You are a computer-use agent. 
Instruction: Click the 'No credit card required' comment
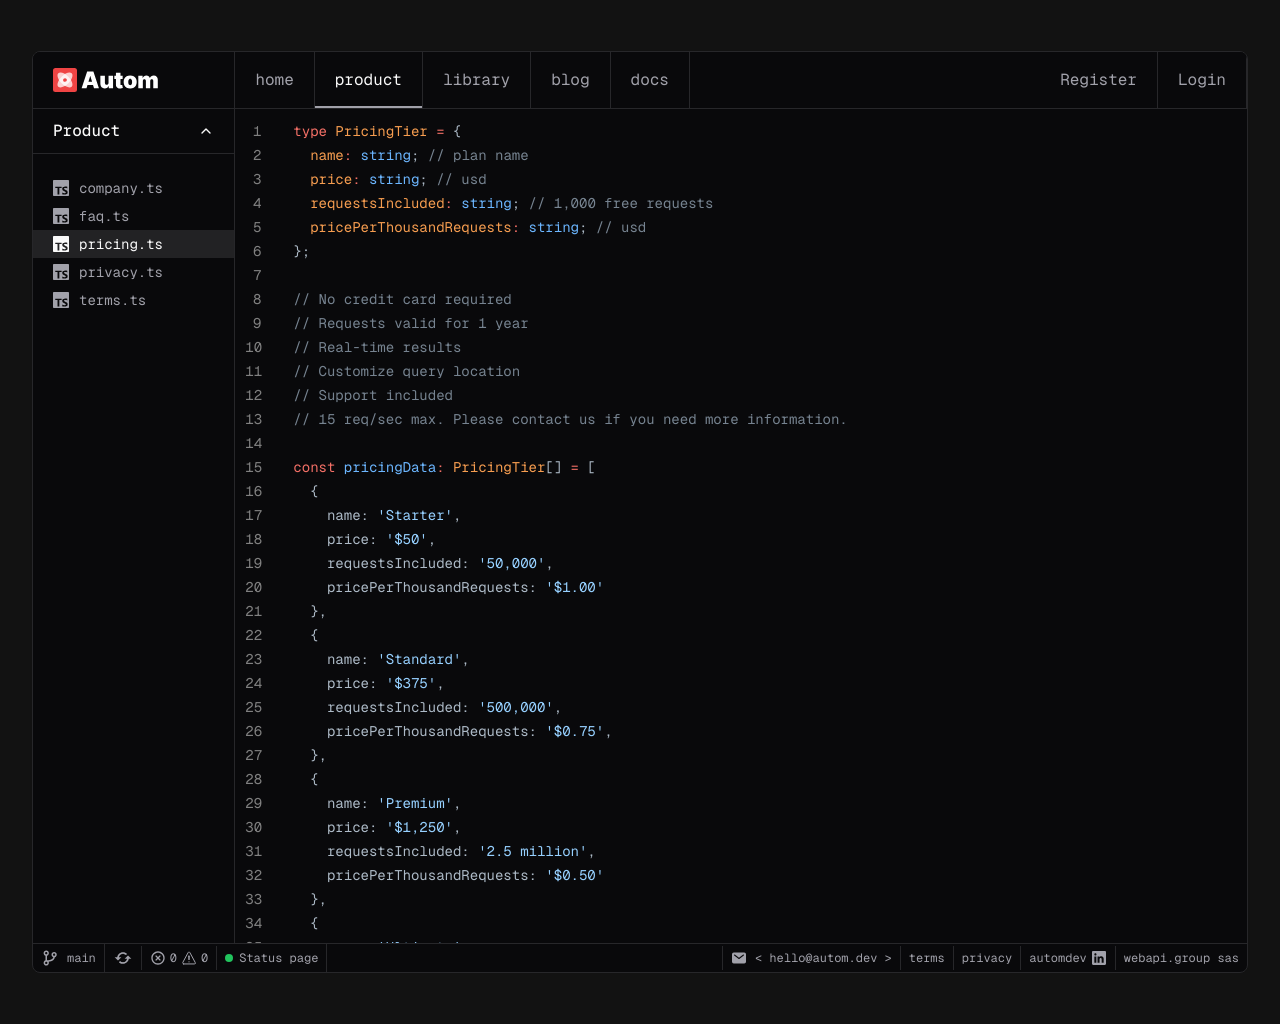(x=403, y=299)
